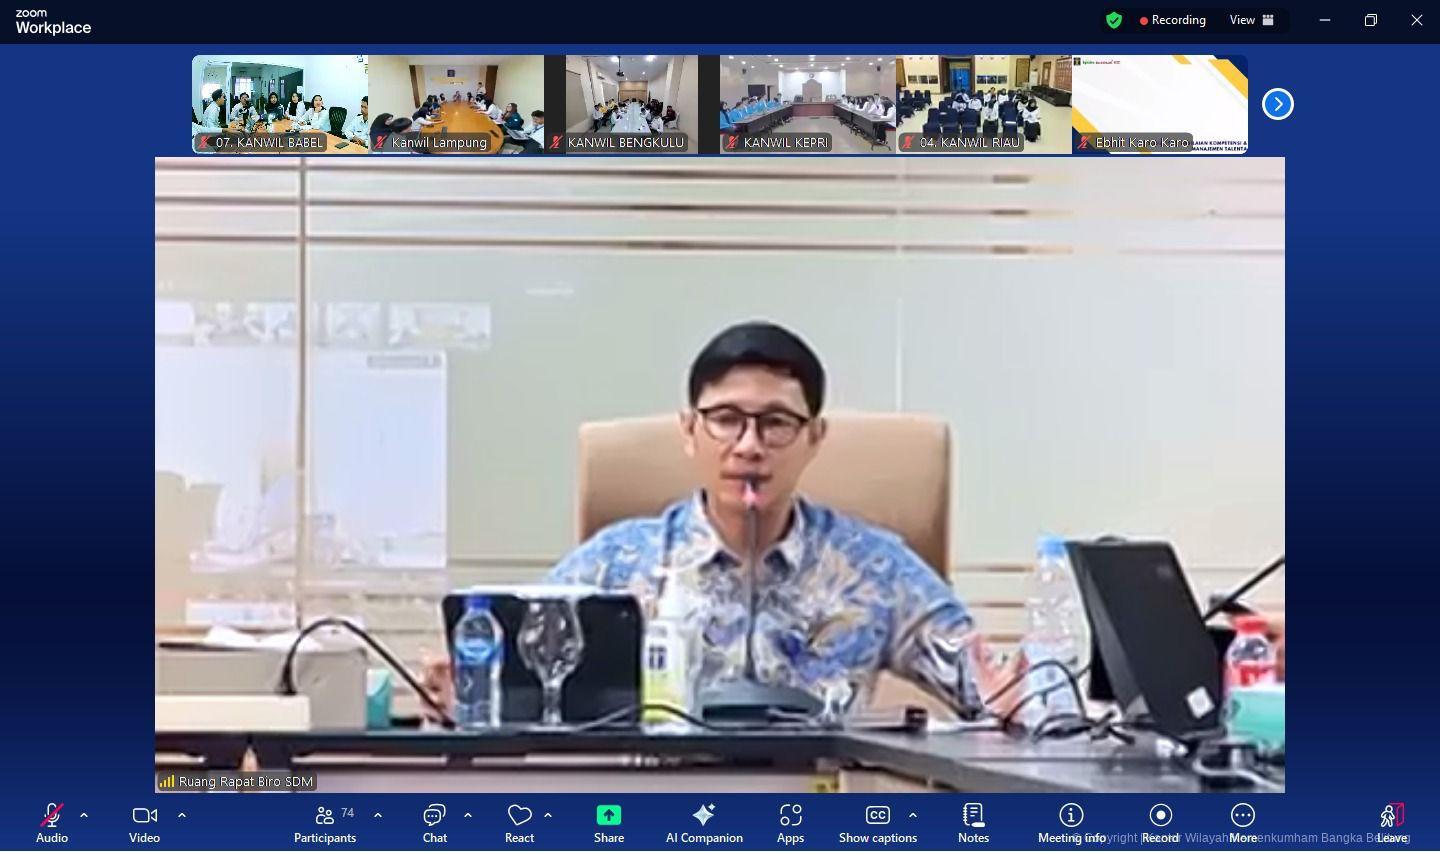
Task: Open the View layout menu
Action: click(1251, 20)
